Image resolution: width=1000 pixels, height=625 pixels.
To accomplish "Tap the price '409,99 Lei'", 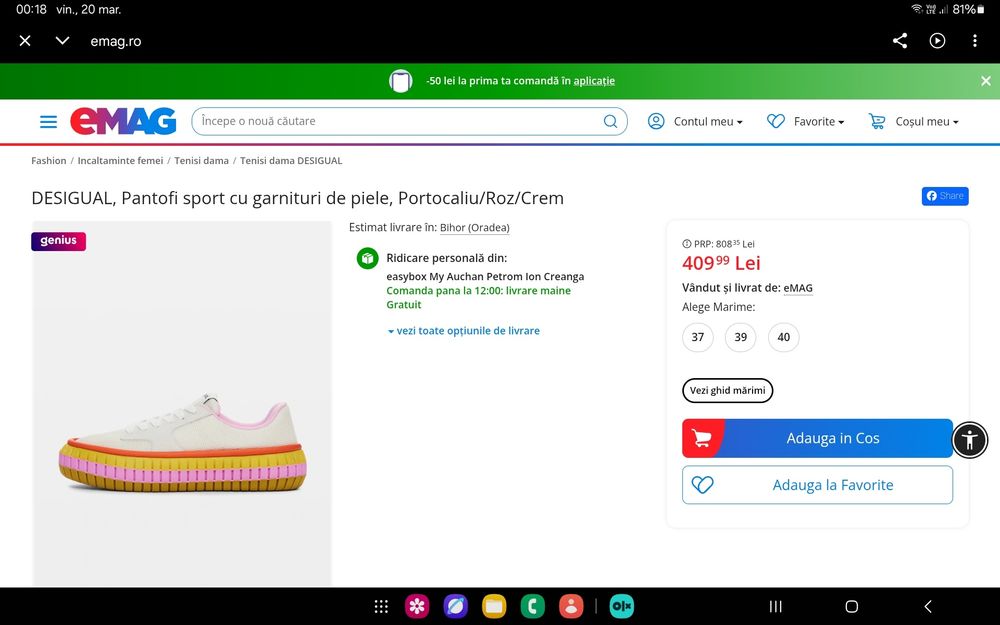I will pos(721,263).
